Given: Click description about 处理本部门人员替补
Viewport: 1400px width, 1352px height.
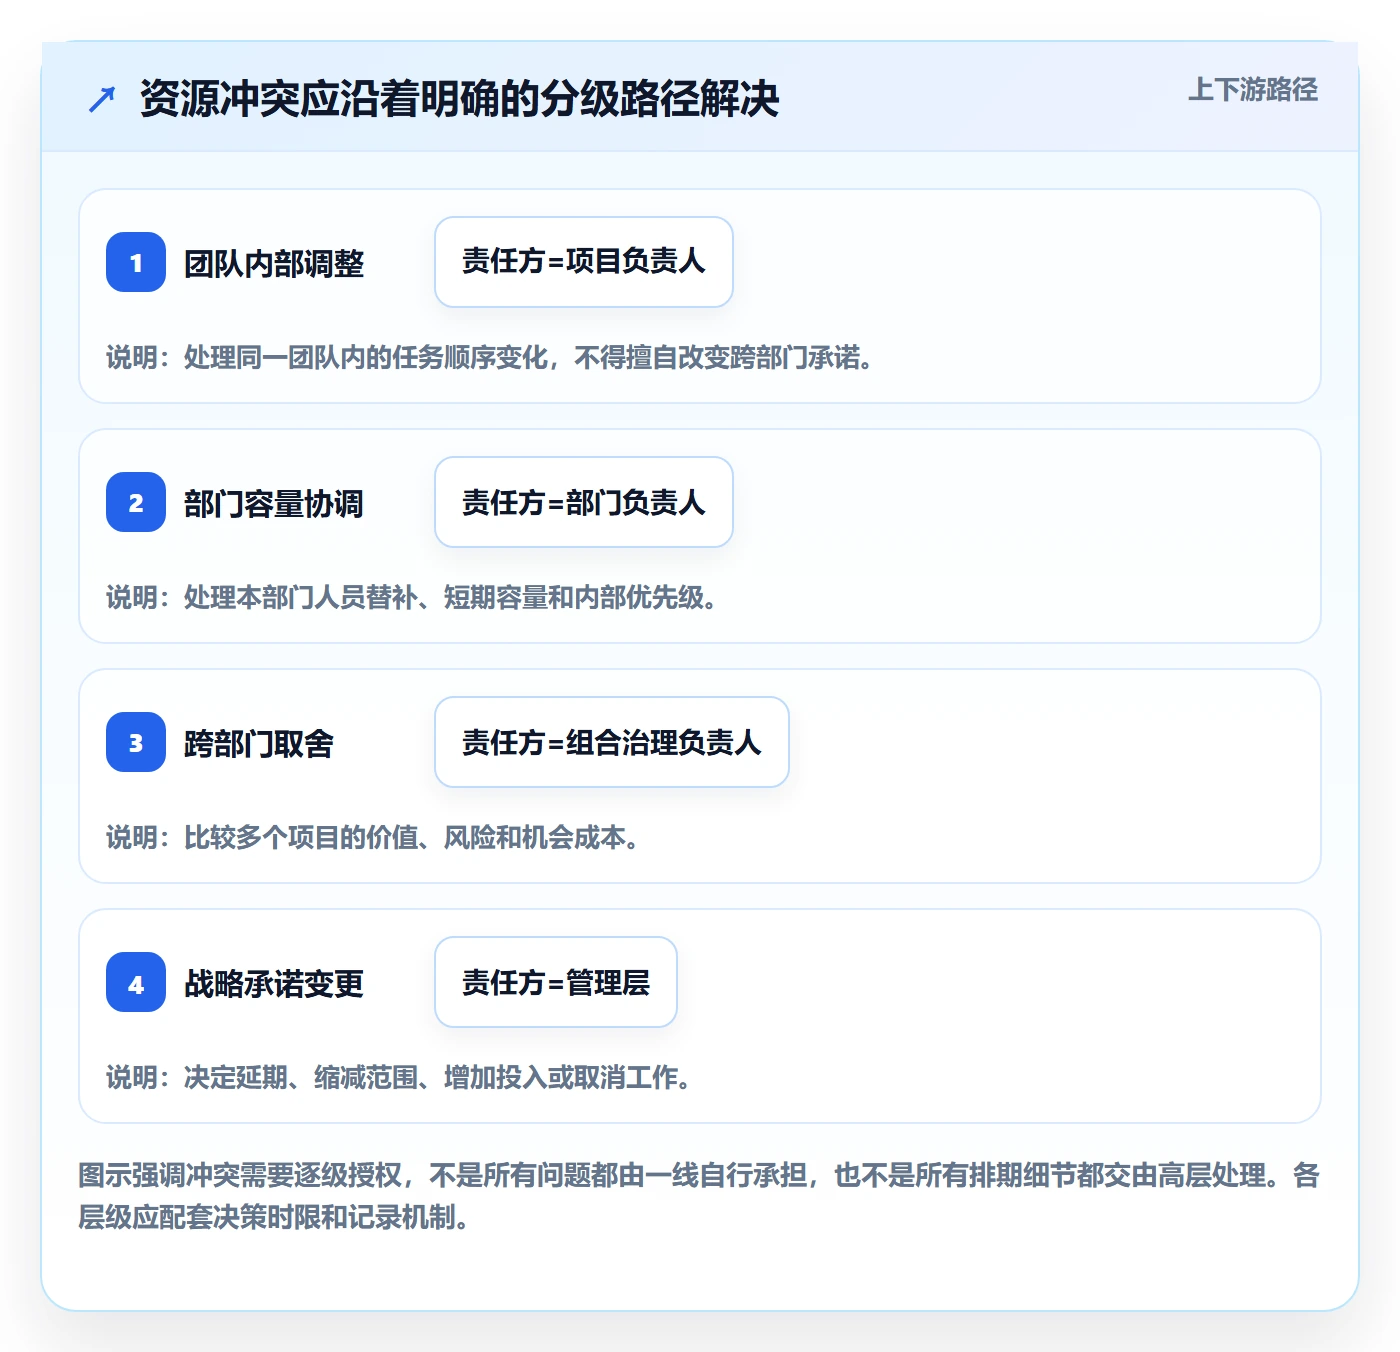Looking at the screenshot, I should pyautogui.click(x=412, y=598).
